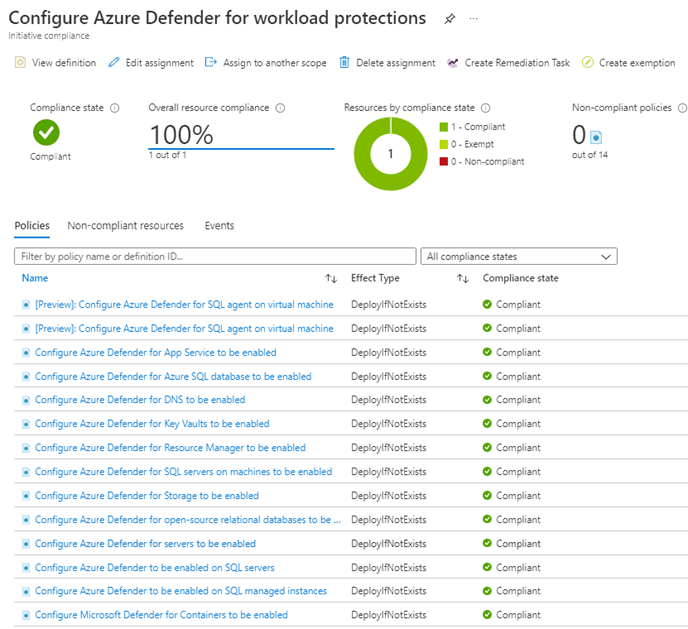The height and width of the screenshot is (629, 688).
Task: Click the View definition button
Action: pyautogui.click(x=55, y=63)
